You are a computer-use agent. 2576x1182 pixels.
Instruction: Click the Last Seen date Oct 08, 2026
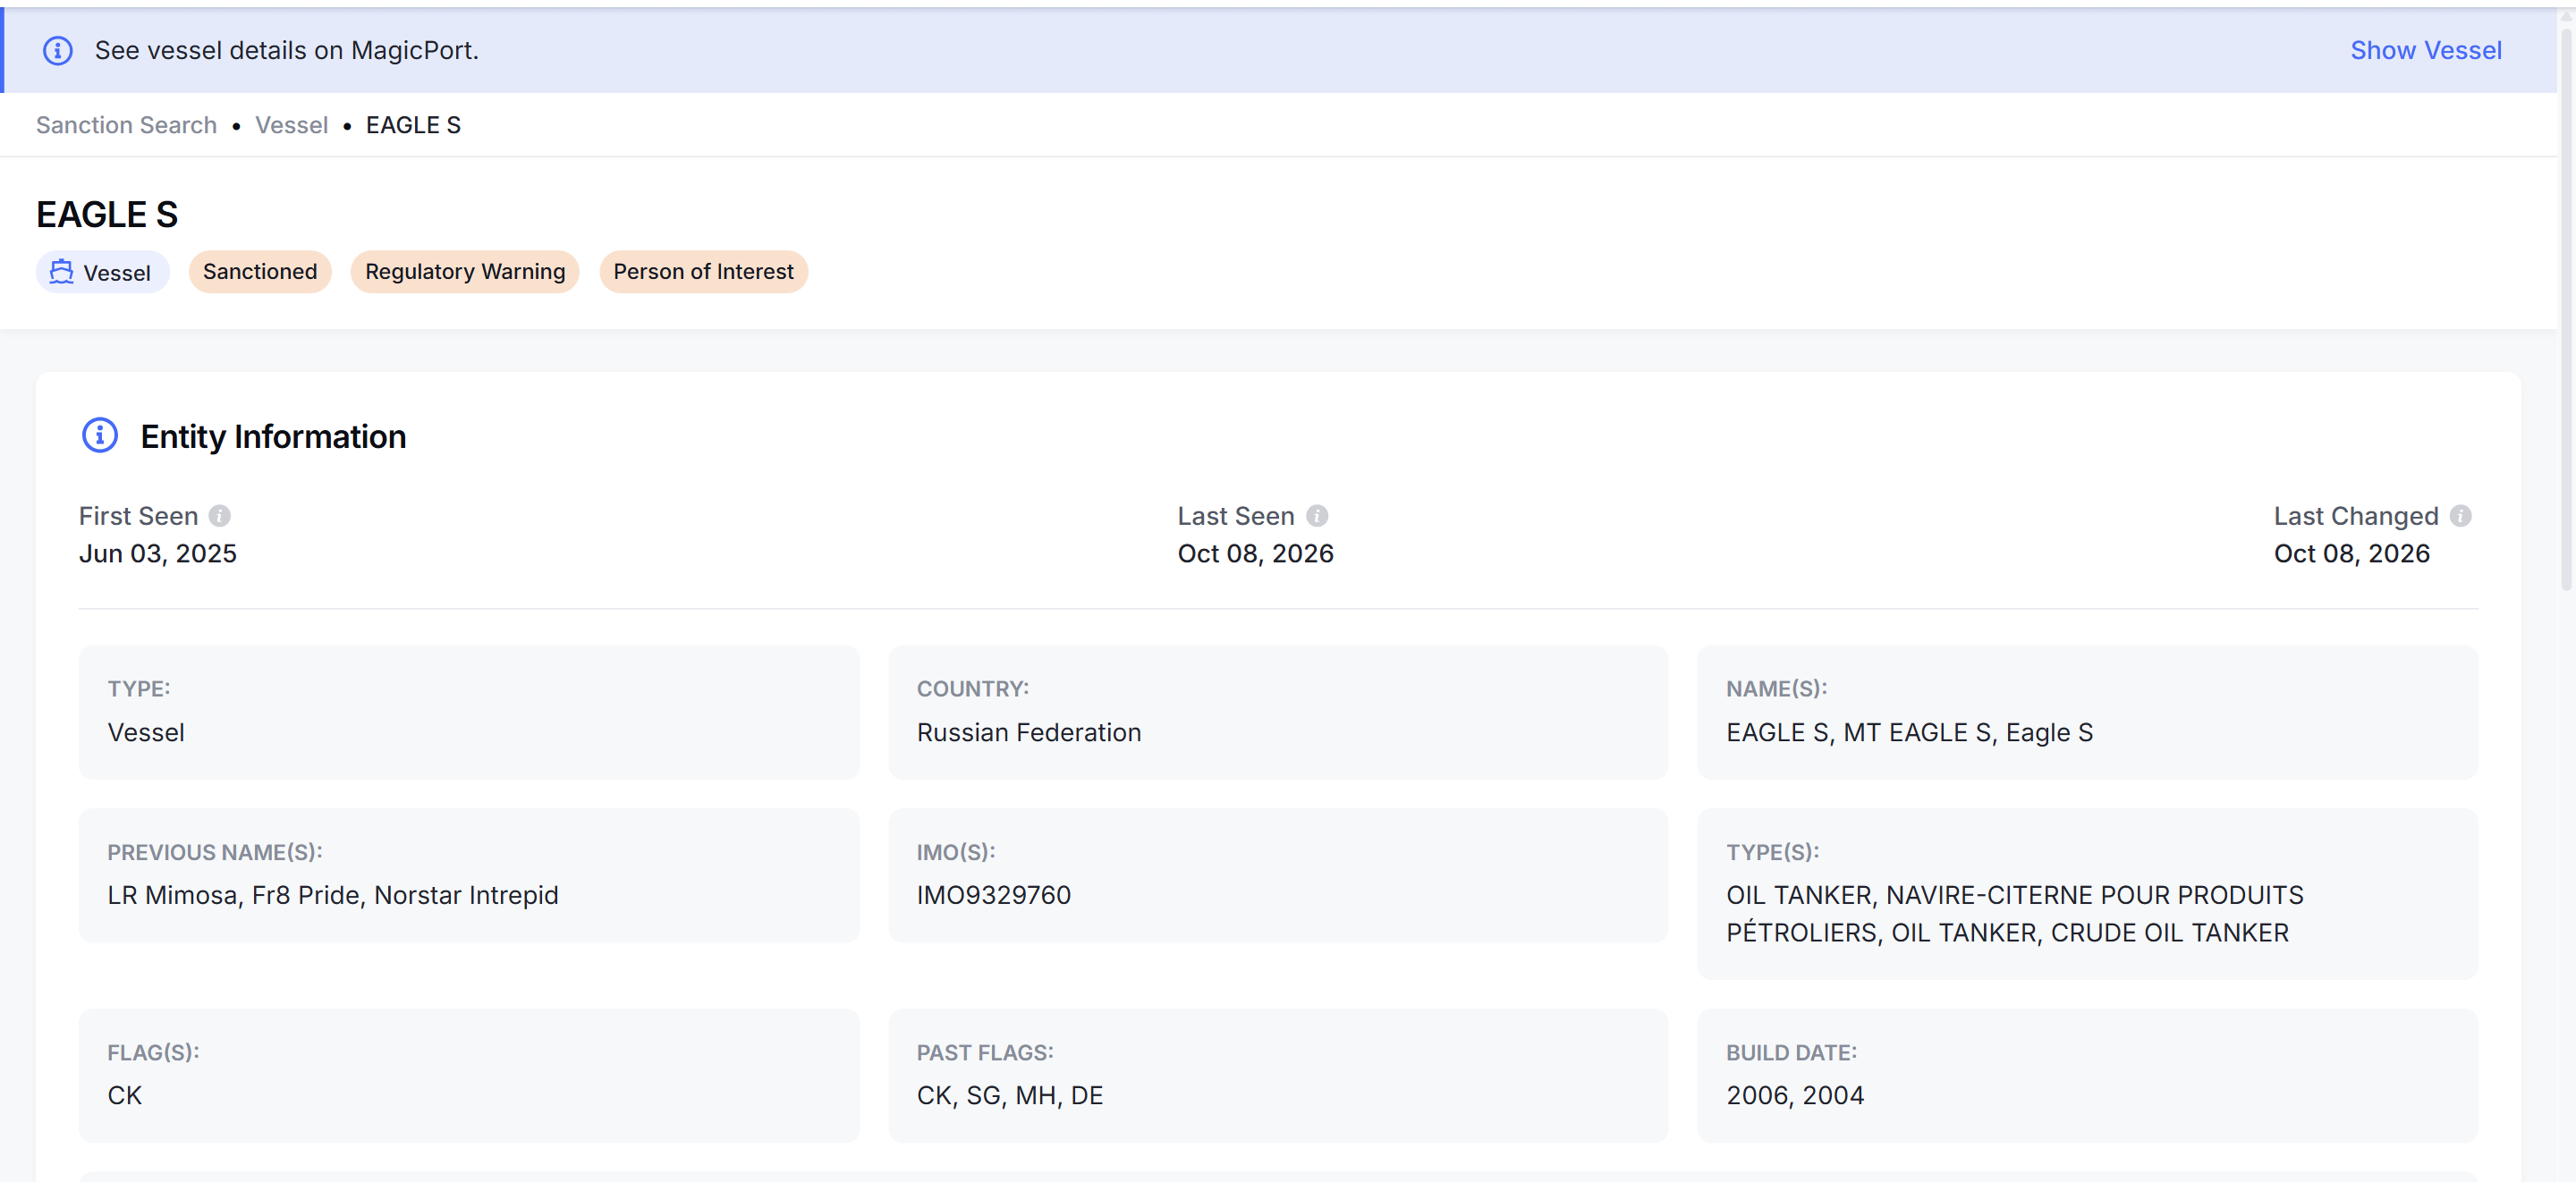(1255, 554)
